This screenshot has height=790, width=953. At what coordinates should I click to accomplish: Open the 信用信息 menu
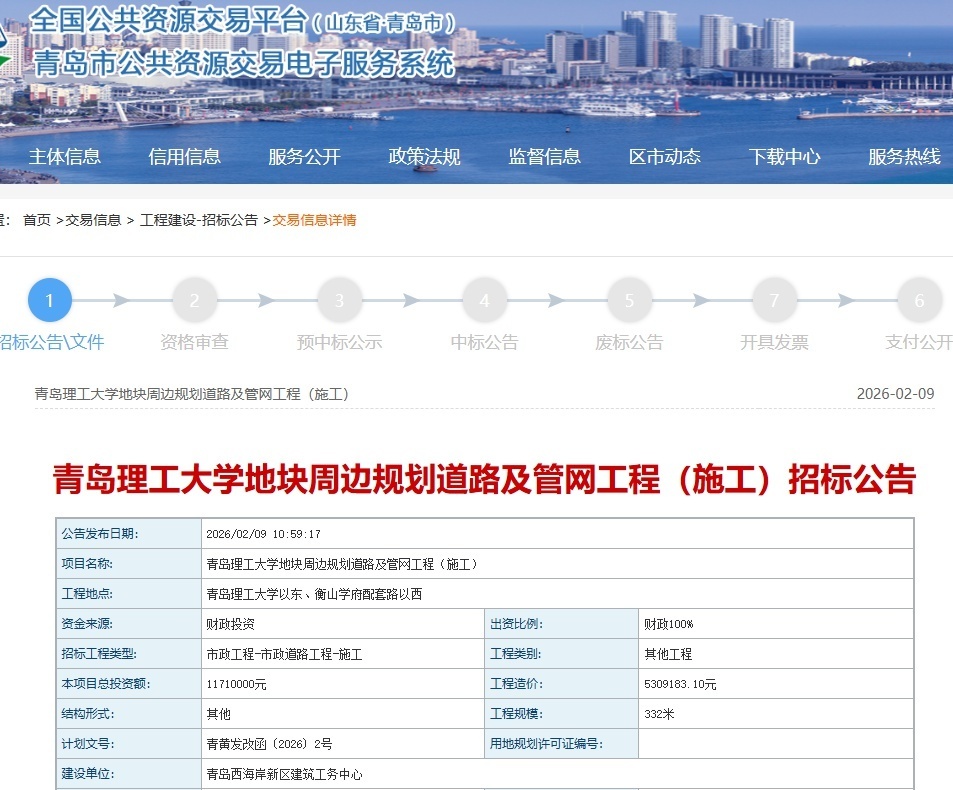(185, 155)
